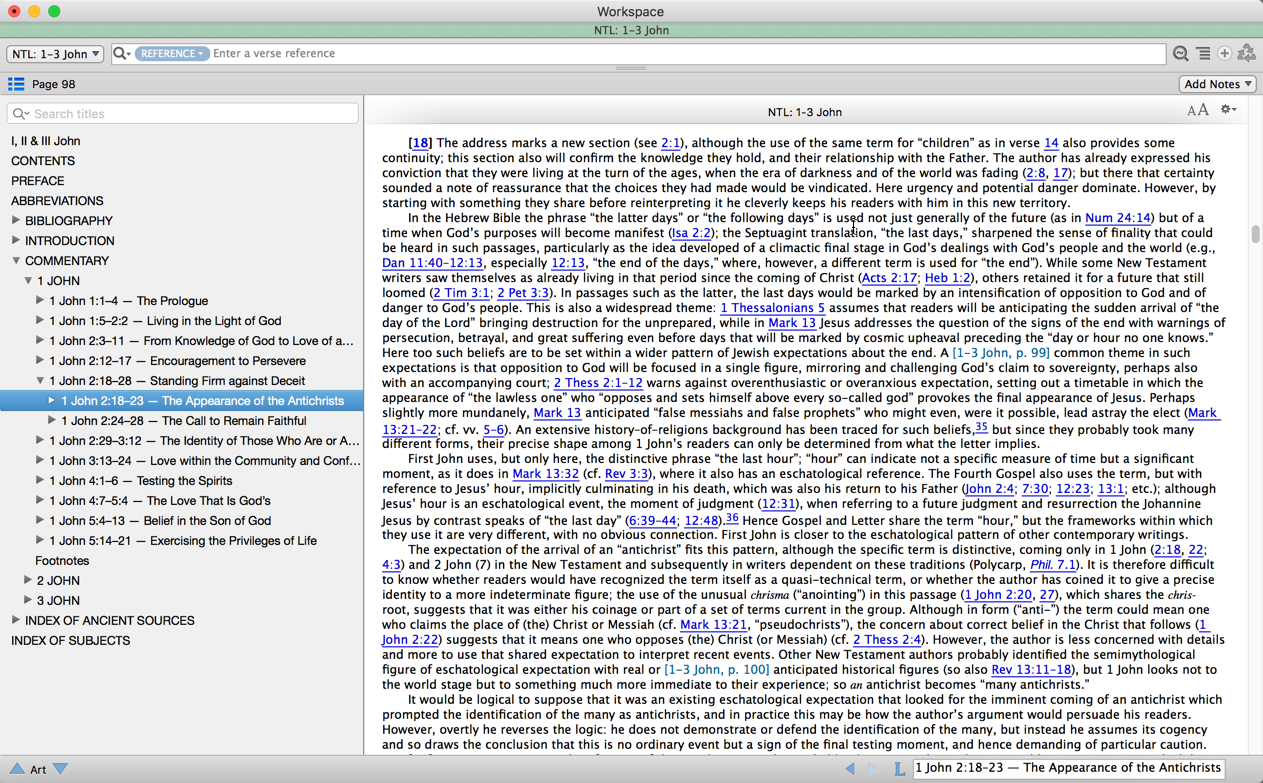This screenshot has height=783, width=1263.
Task: Follow the 1 Thessalonians 5 link
Action: [772, 308]
